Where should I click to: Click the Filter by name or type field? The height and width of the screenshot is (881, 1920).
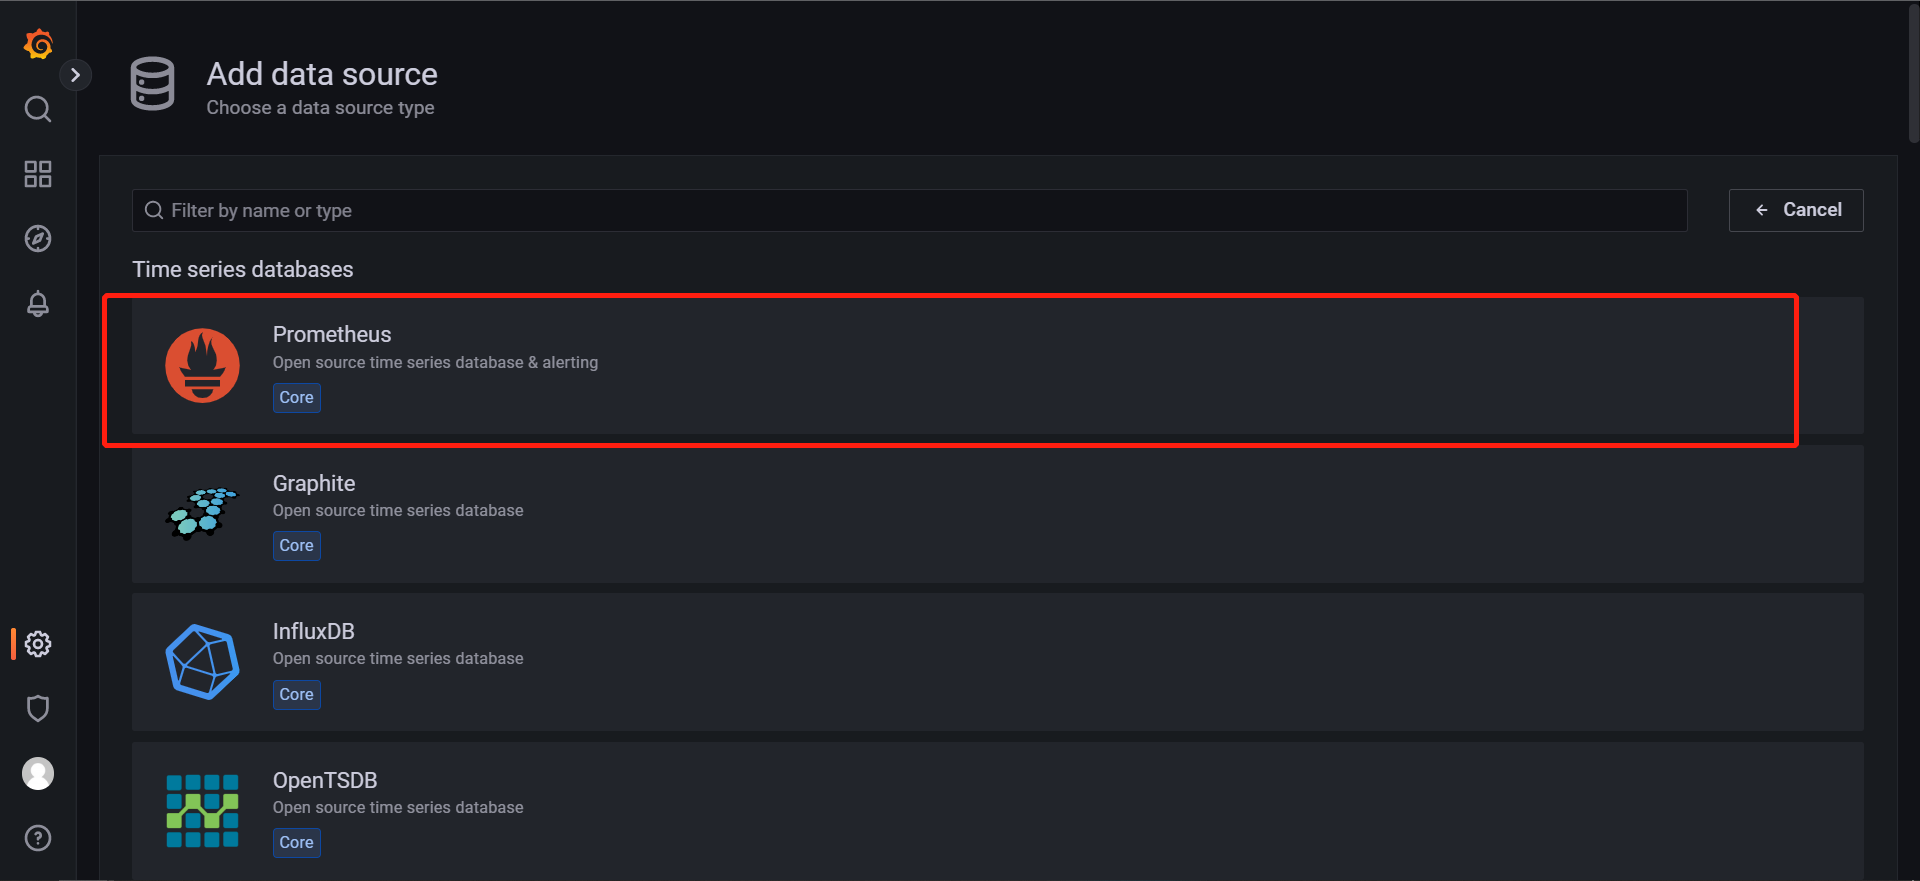click(x=909, y=210)
